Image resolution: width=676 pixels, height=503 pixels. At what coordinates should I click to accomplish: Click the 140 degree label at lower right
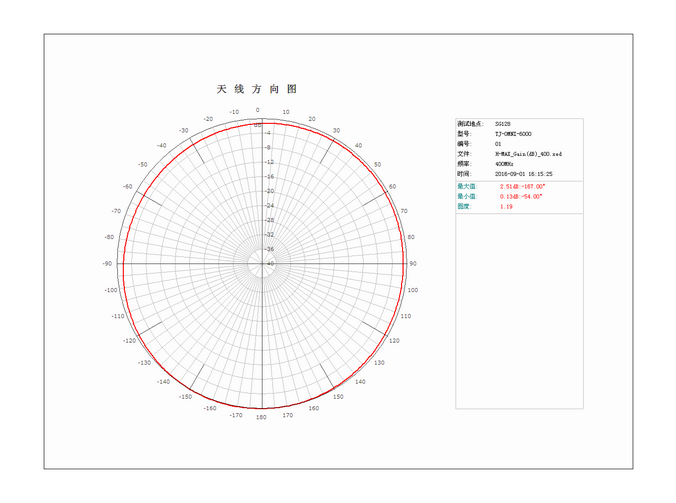[x=360, y=381]
